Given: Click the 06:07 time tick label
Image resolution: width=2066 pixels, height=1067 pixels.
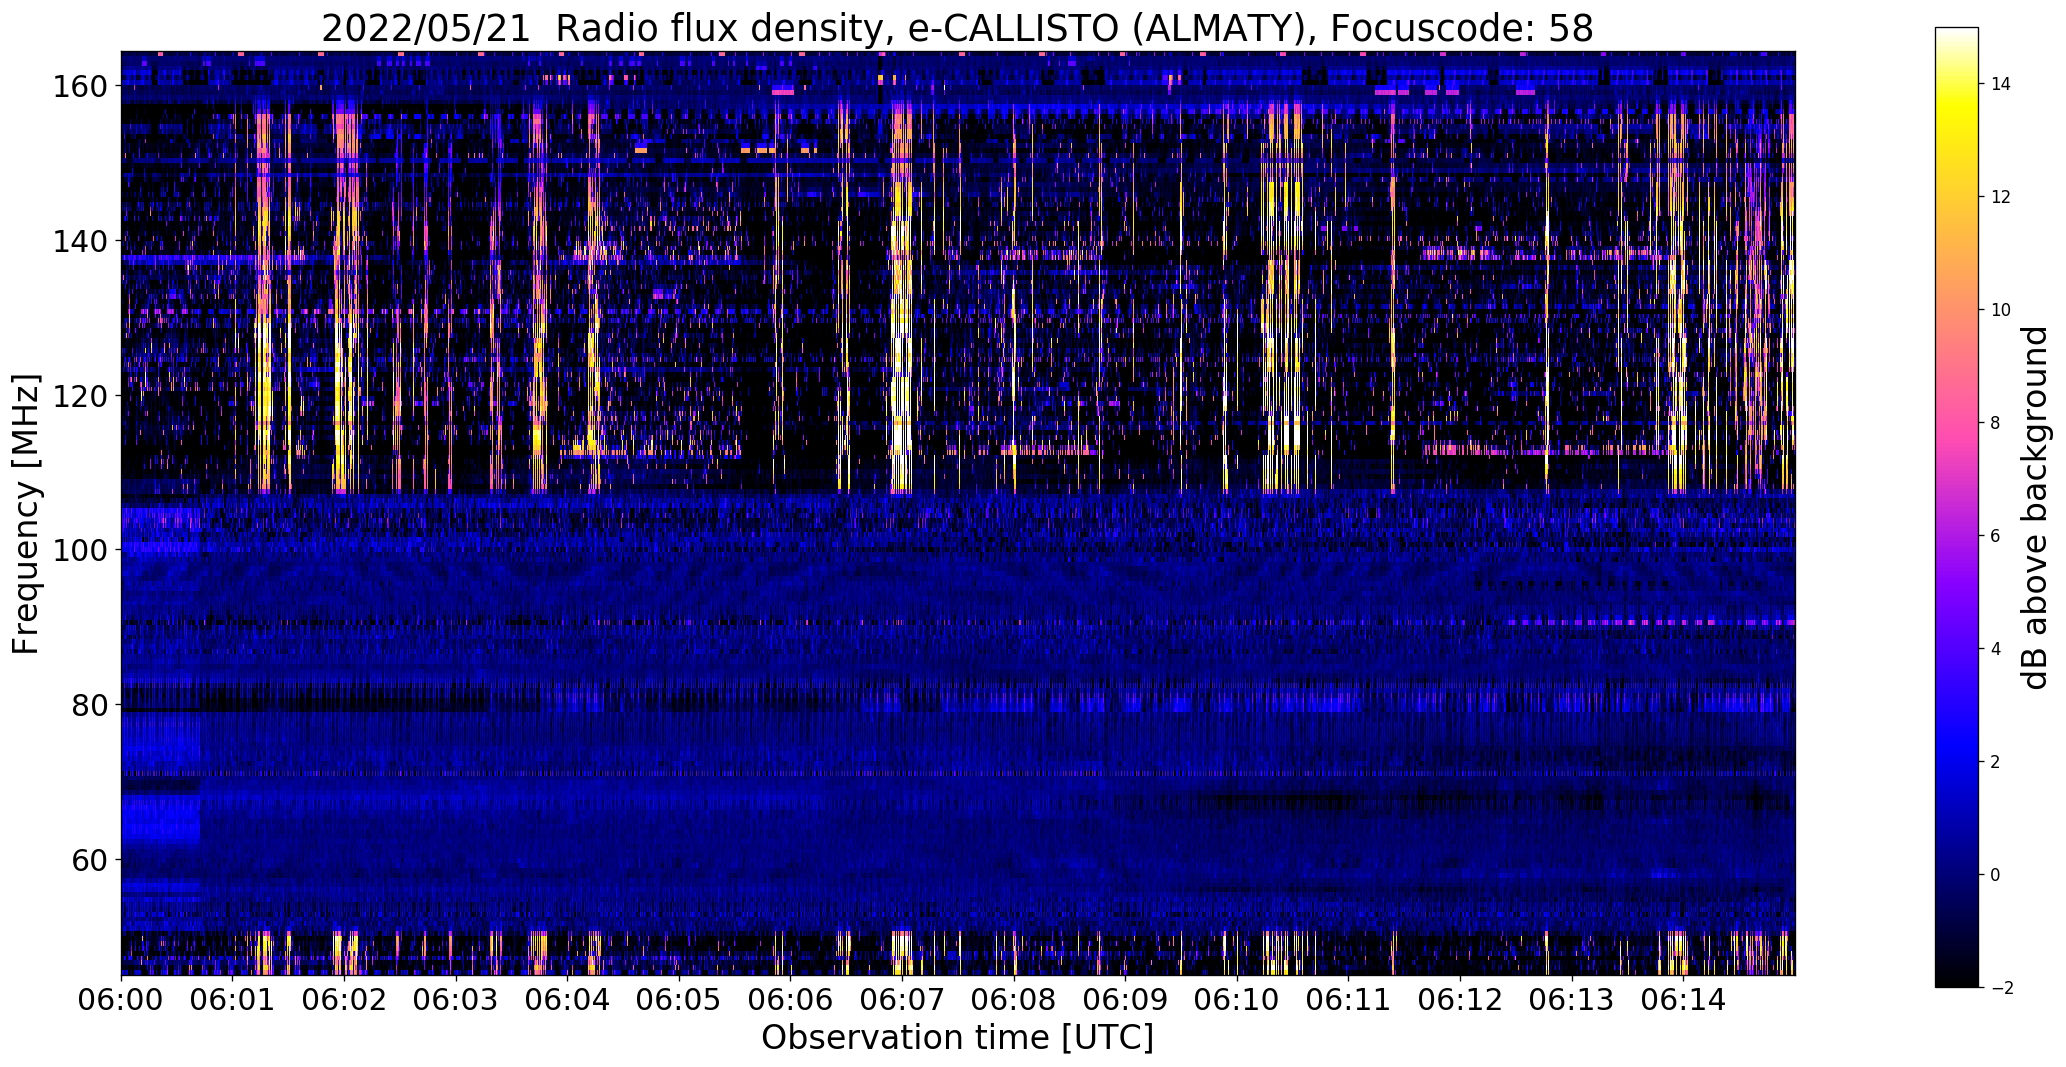Looking at the screenshot, I should click(x=902, y=999).
